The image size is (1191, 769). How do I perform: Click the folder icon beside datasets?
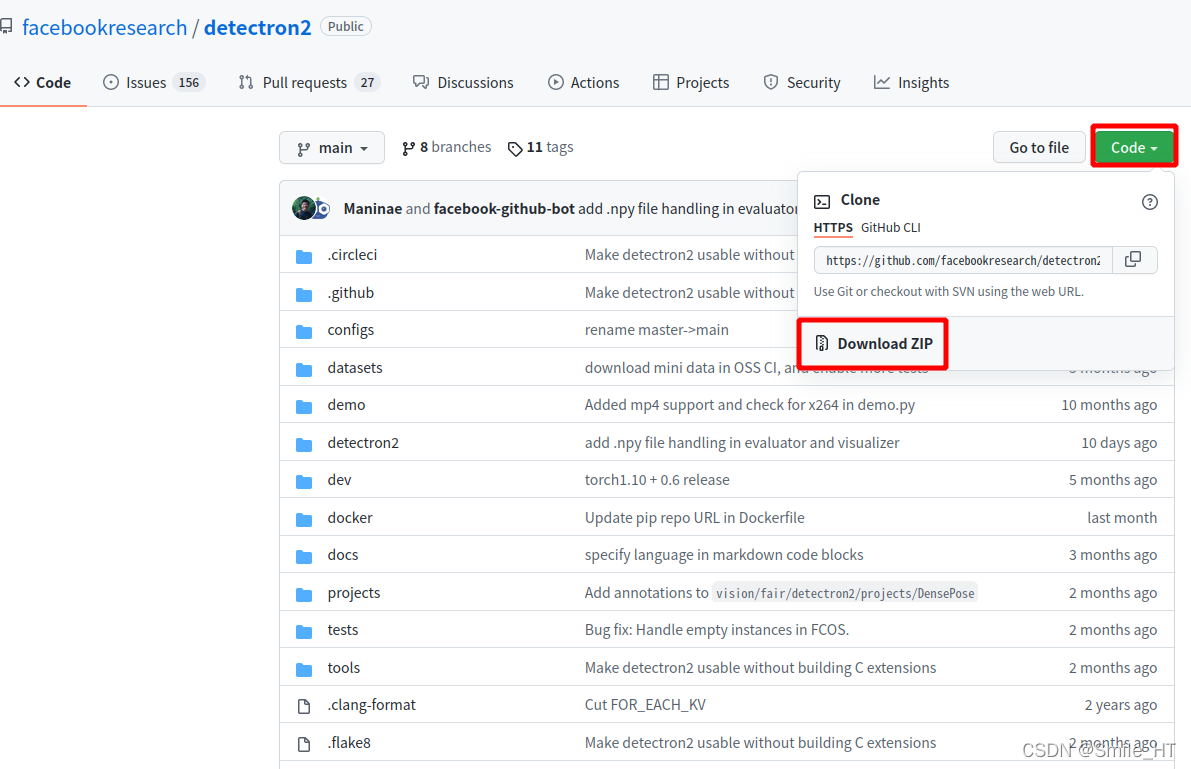tap(304, 369)
